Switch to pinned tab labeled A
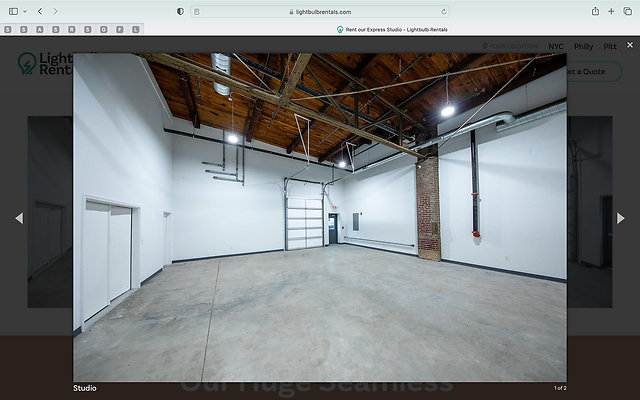The height and width of the screenshot is (400, 640). coord(40,29)
